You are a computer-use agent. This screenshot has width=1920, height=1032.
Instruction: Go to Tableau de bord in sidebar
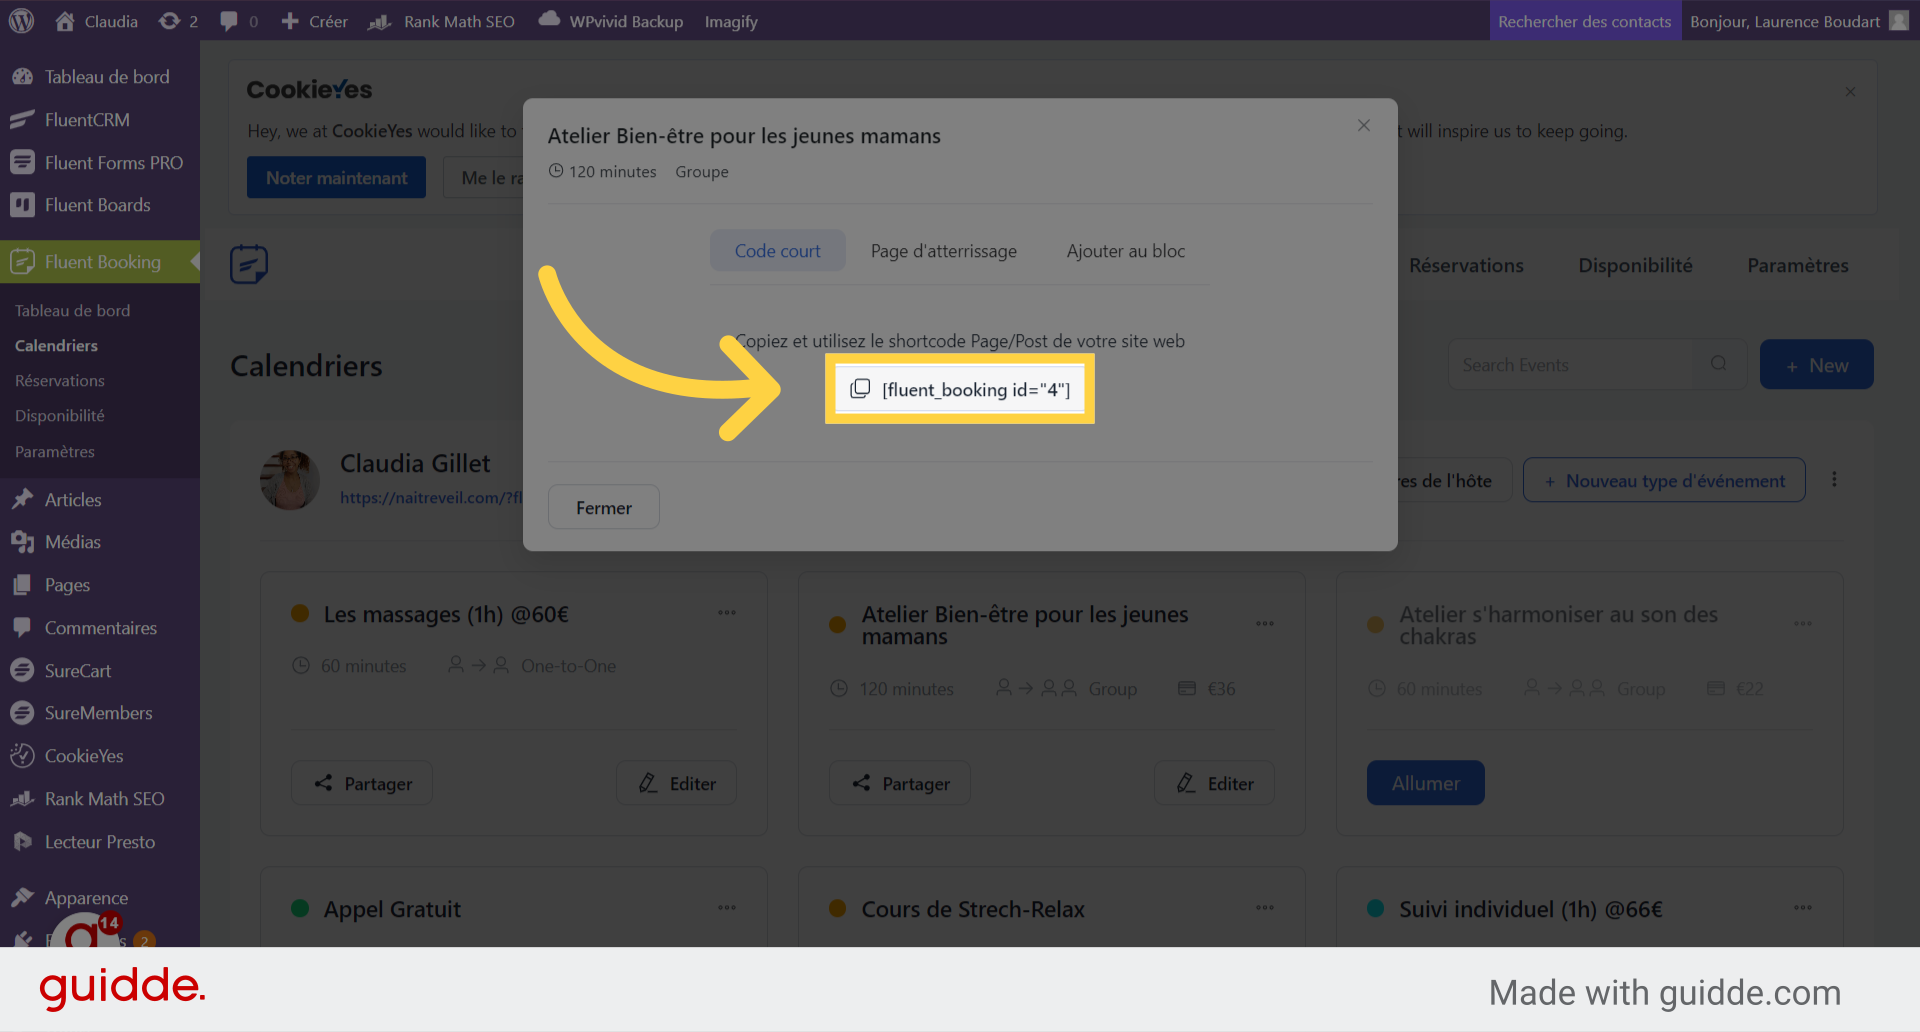coord(100,77)
